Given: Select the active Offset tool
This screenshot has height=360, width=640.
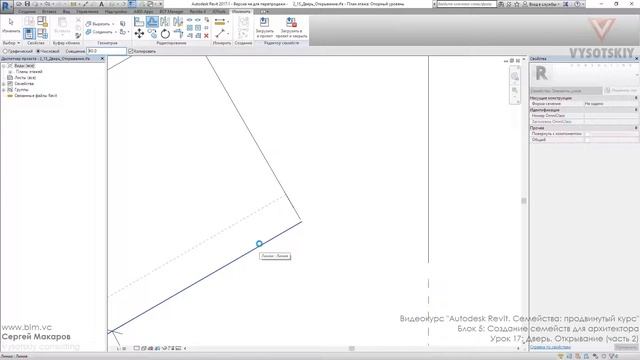Looking at the screenshot, I should pos(152,22).
